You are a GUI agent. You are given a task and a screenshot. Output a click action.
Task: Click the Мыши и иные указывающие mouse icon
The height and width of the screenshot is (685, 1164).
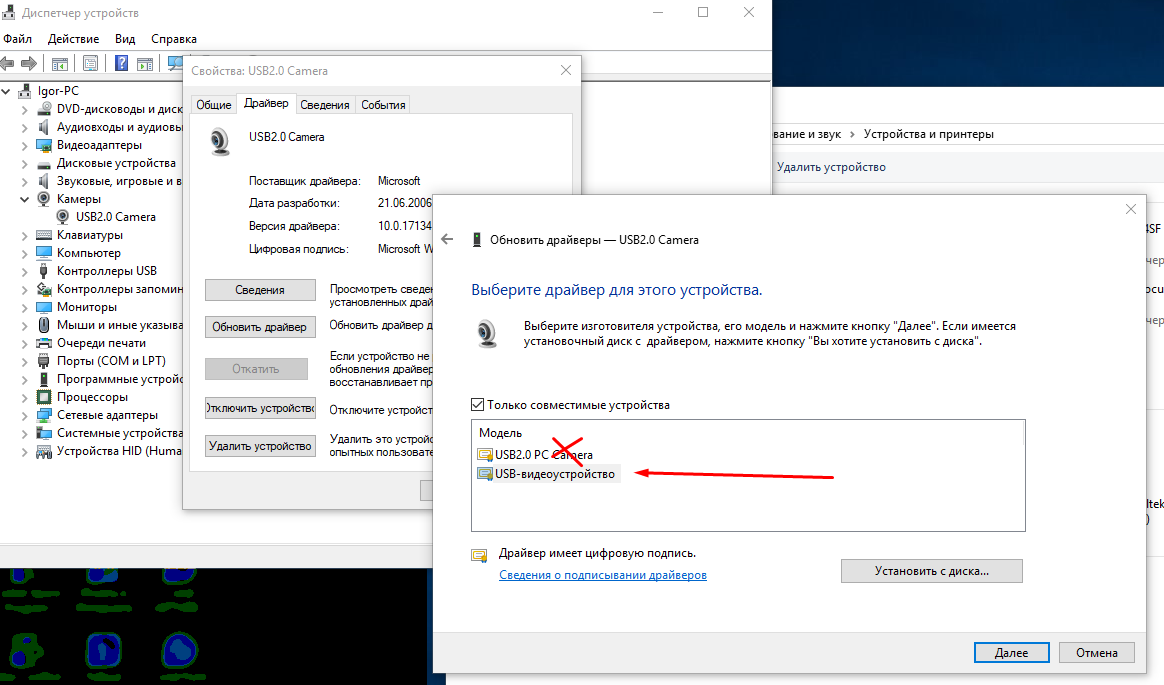coord(44,325)
